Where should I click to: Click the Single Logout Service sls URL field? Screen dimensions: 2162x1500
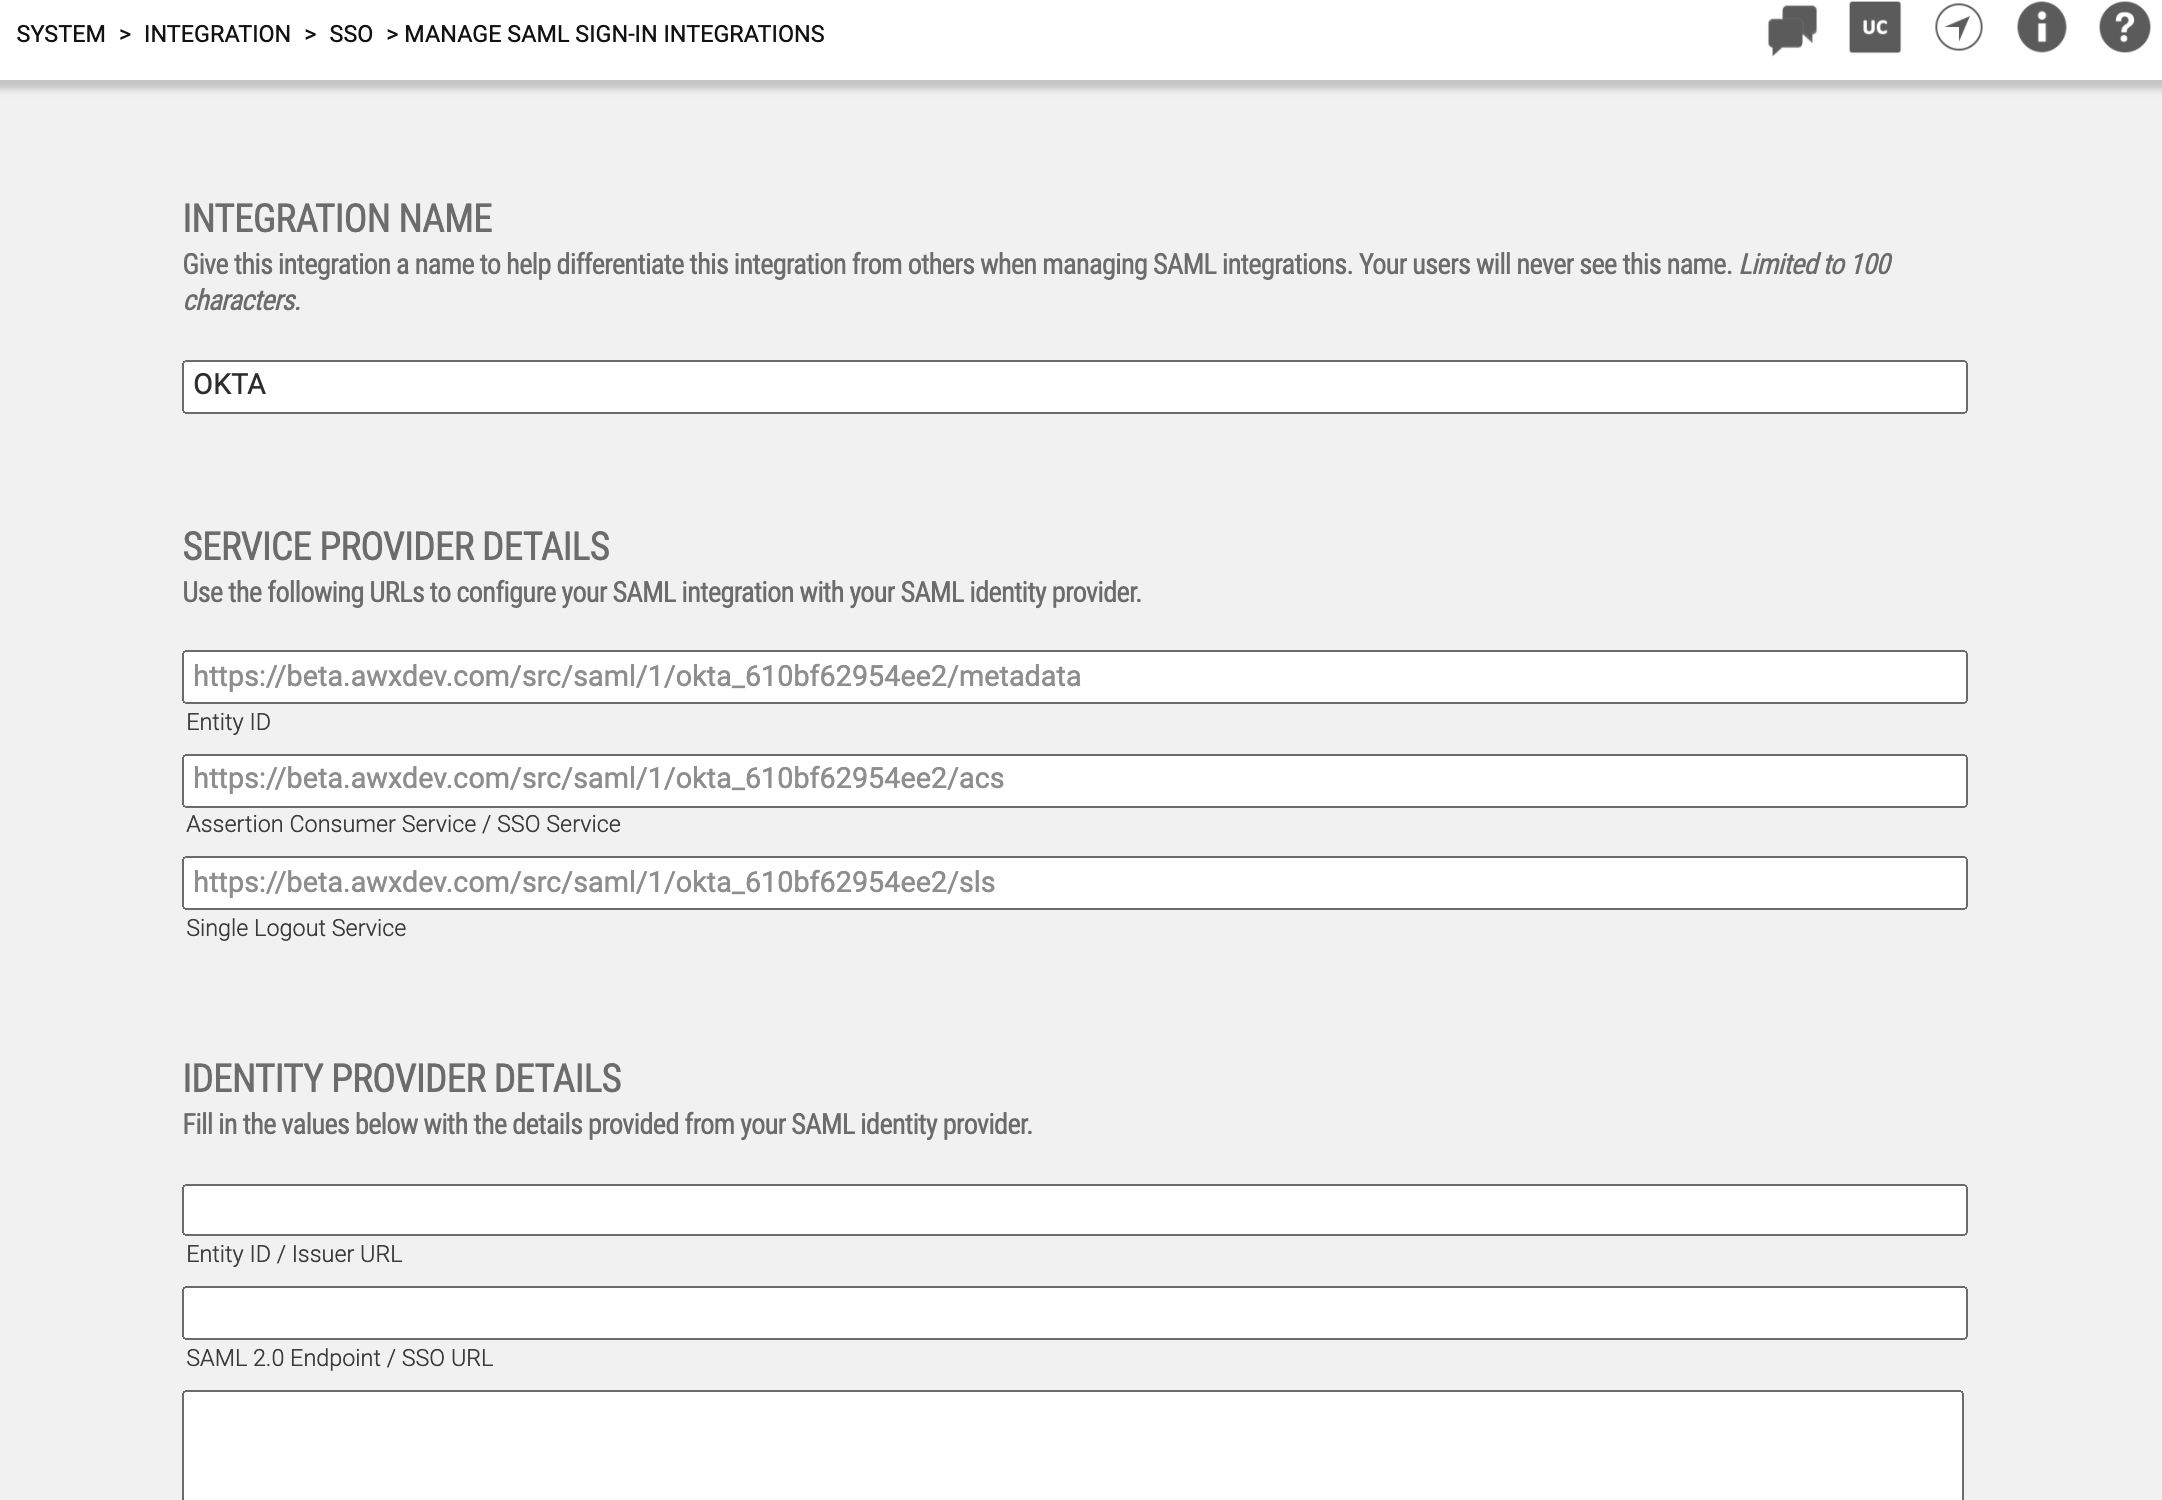1074,883
